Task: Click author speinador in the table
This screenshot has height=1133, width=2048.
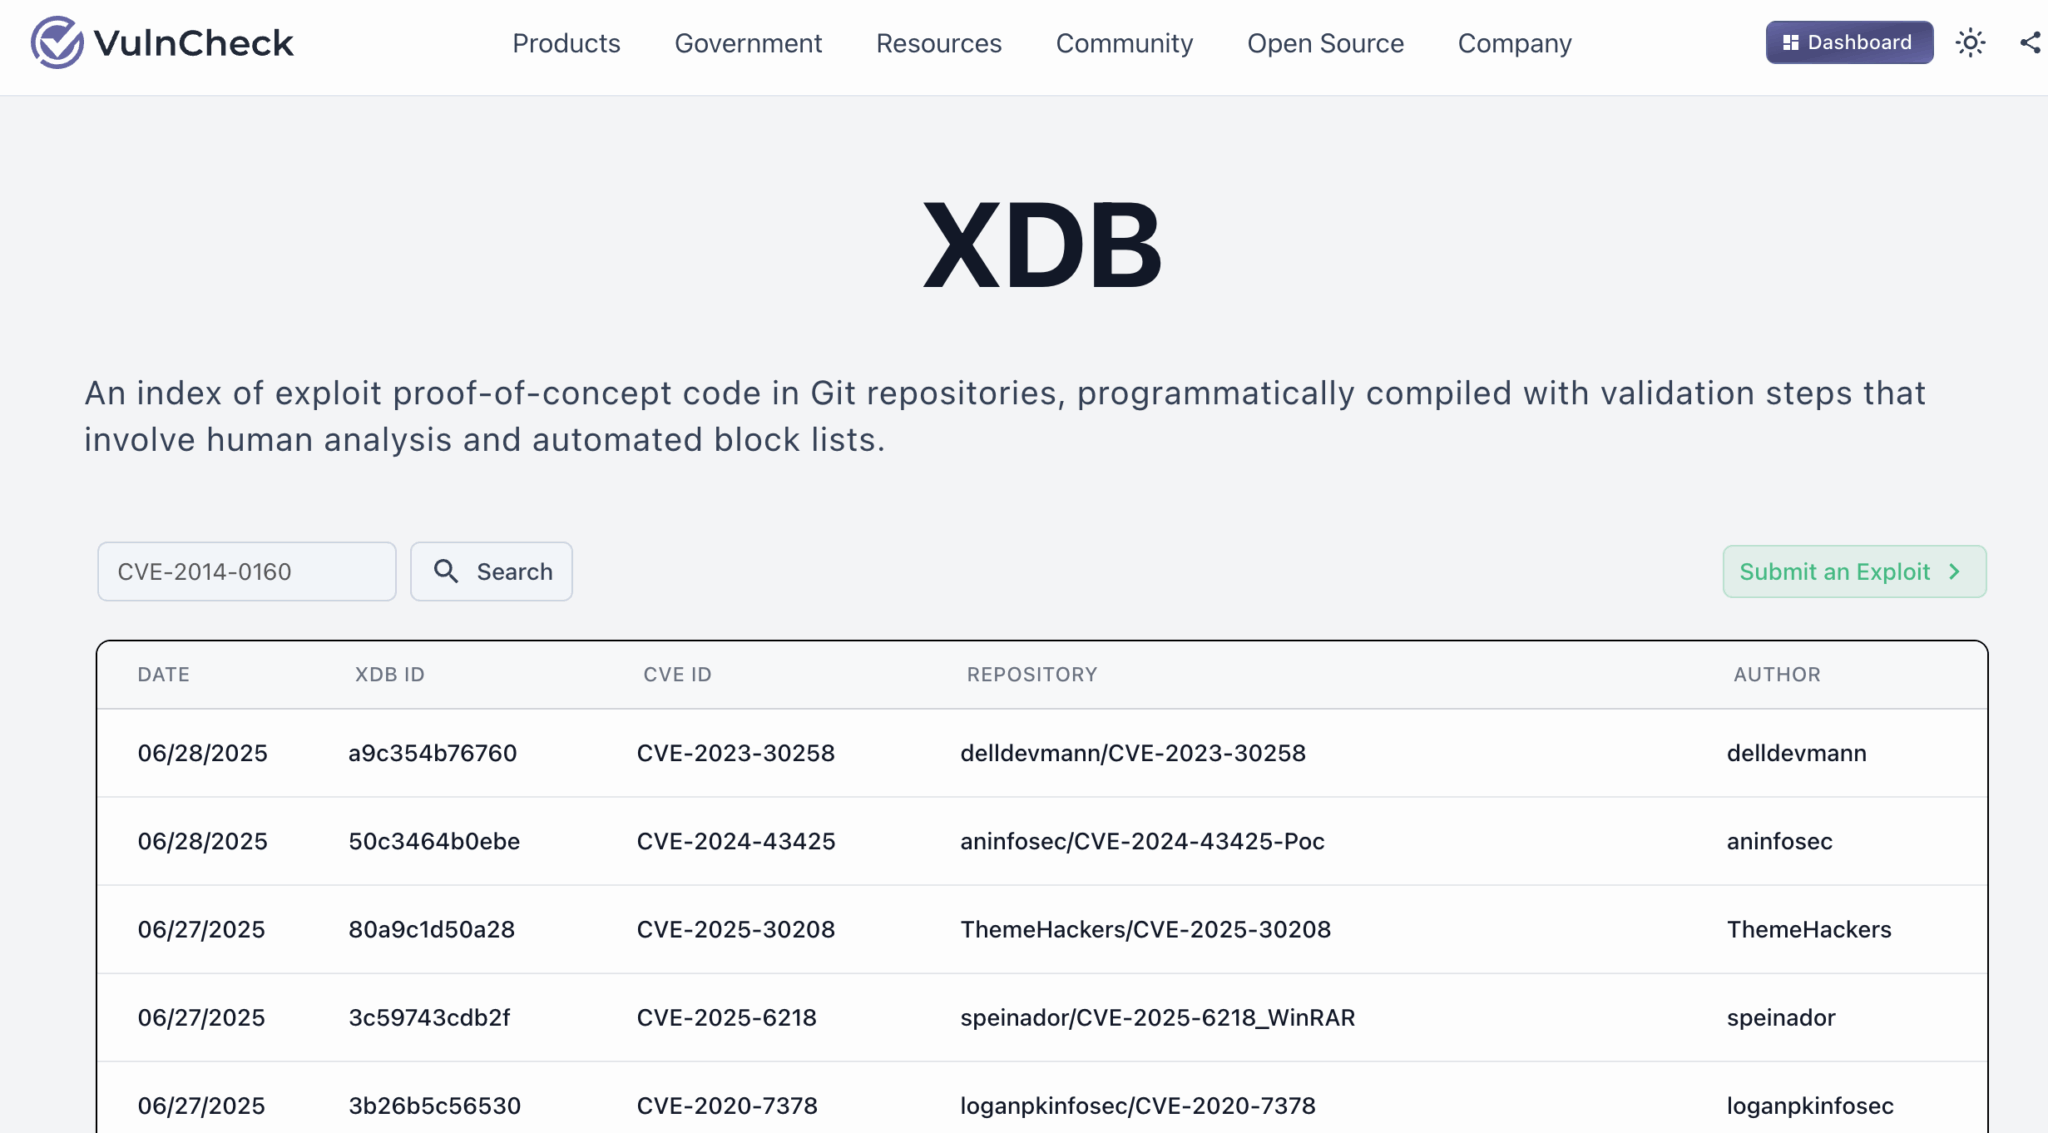Action: (x=1780, y=1017)
